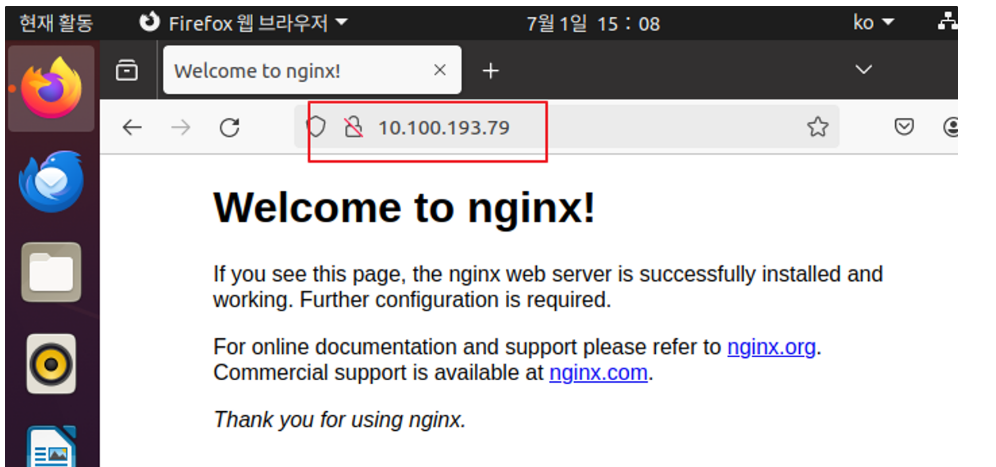The image size is (996, 467).
Task: Follow the nginx.org link
Action: (x=771, y=347)
